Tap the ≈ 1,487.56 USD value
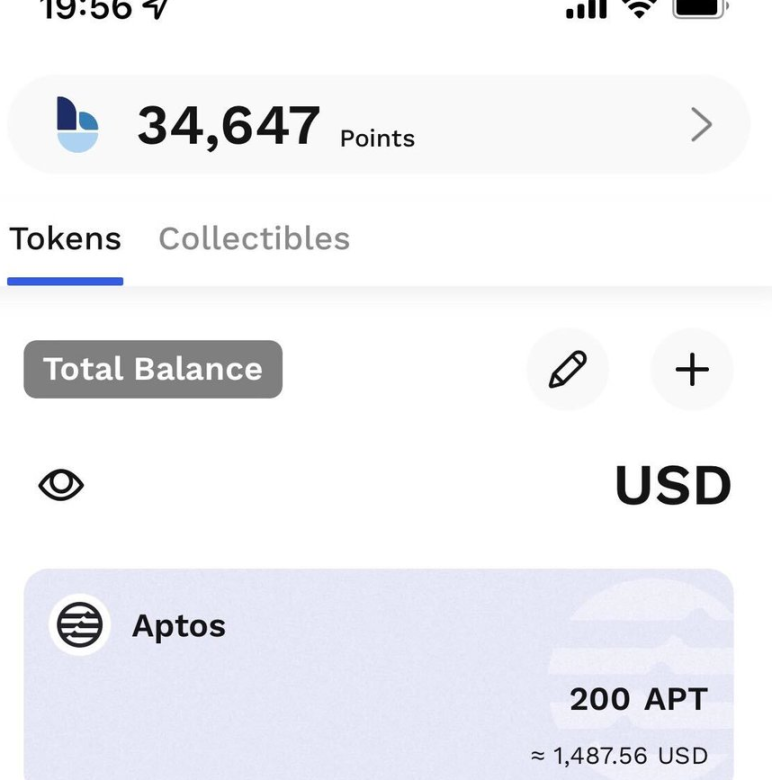The image size is (772, 780). [x=619, y=756]
